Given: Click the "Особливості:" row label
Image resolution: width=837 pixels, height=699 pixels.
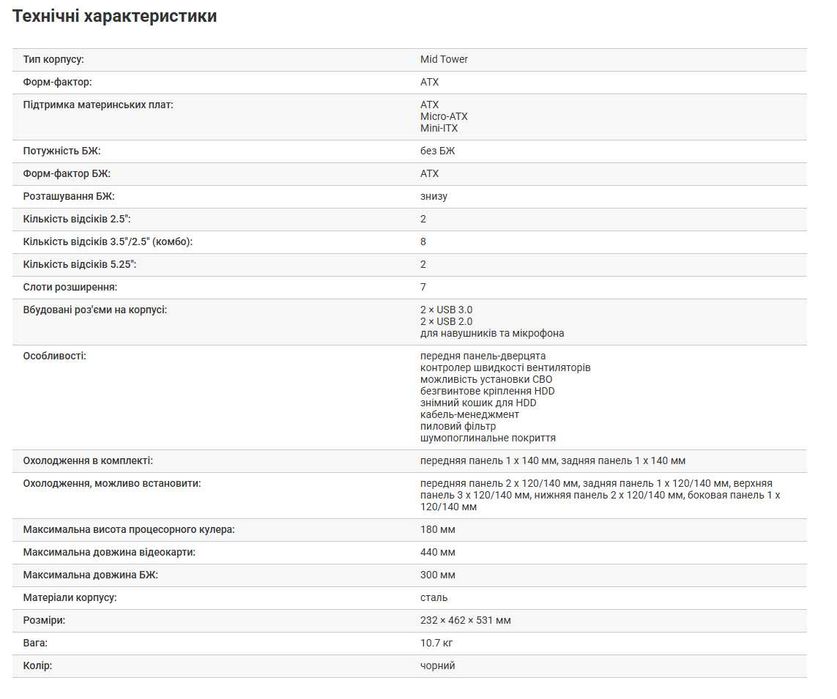Looking at the screenshot, I should 54,355.
